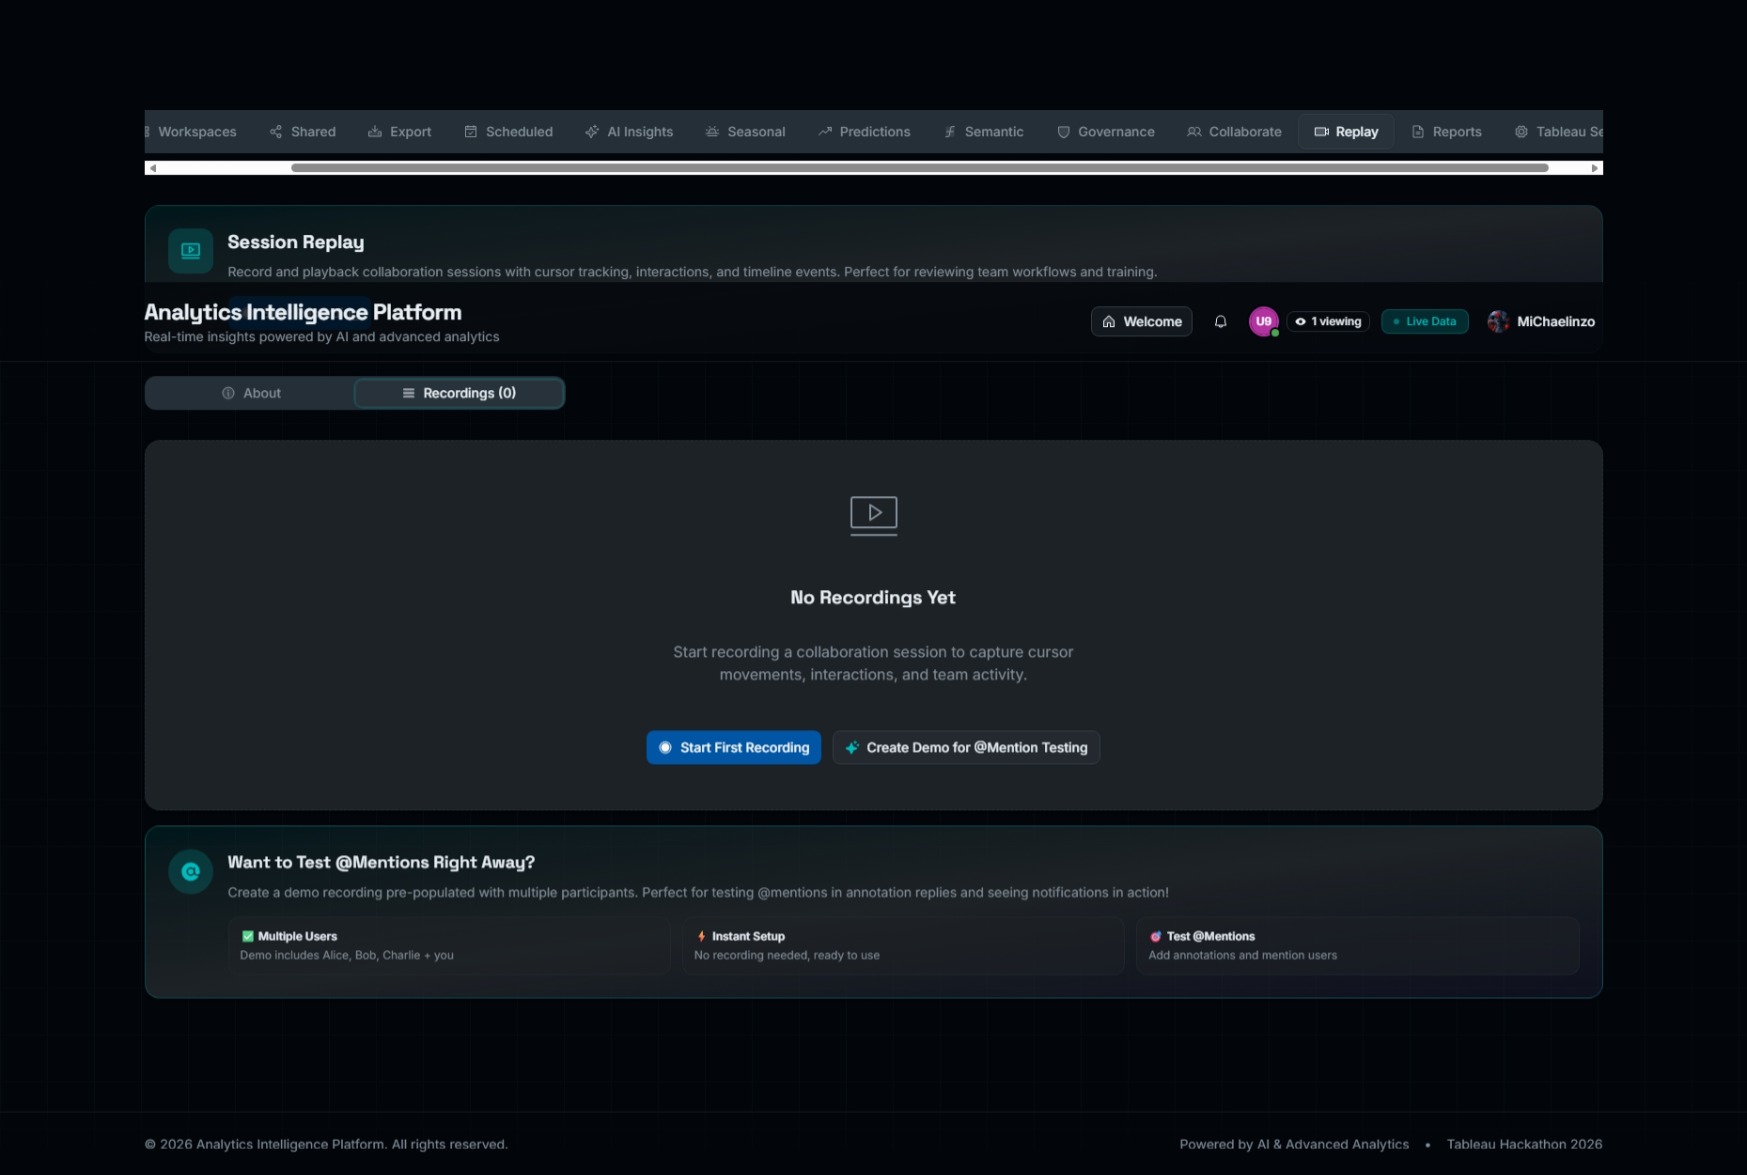Click the Multiple Users card

449,946
